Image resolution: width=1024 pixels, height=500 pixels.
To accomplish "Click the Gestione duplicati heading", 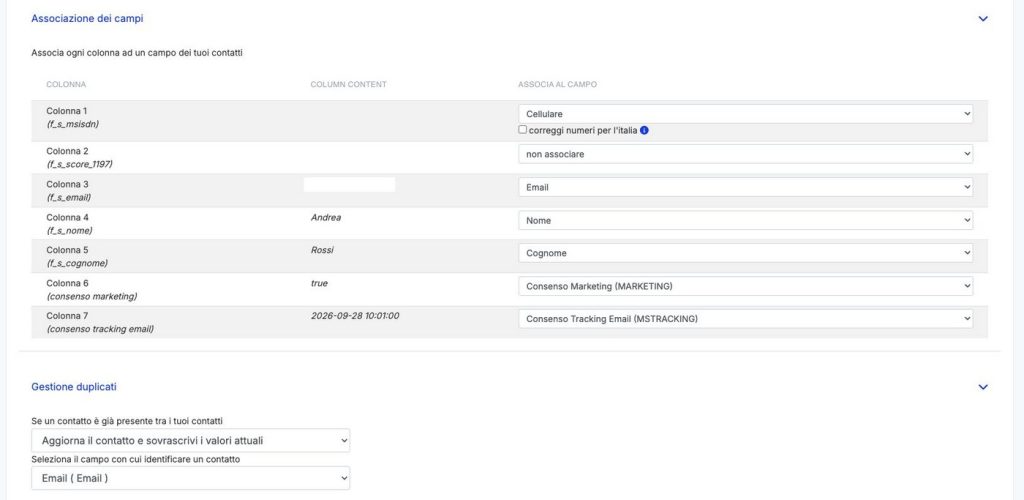I will click(x=74, y=387).
